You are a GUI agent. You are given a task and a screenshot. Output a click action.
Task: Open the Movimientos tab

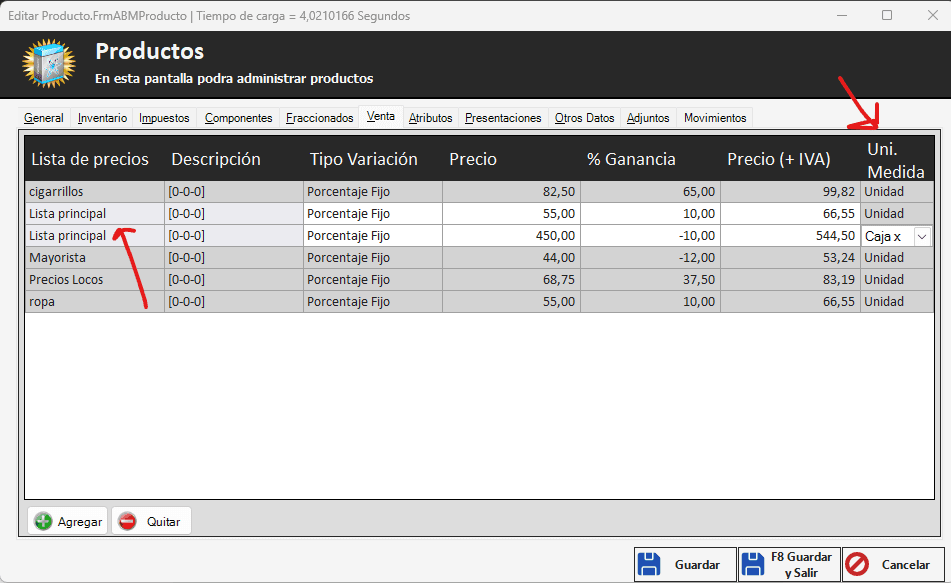715,118
